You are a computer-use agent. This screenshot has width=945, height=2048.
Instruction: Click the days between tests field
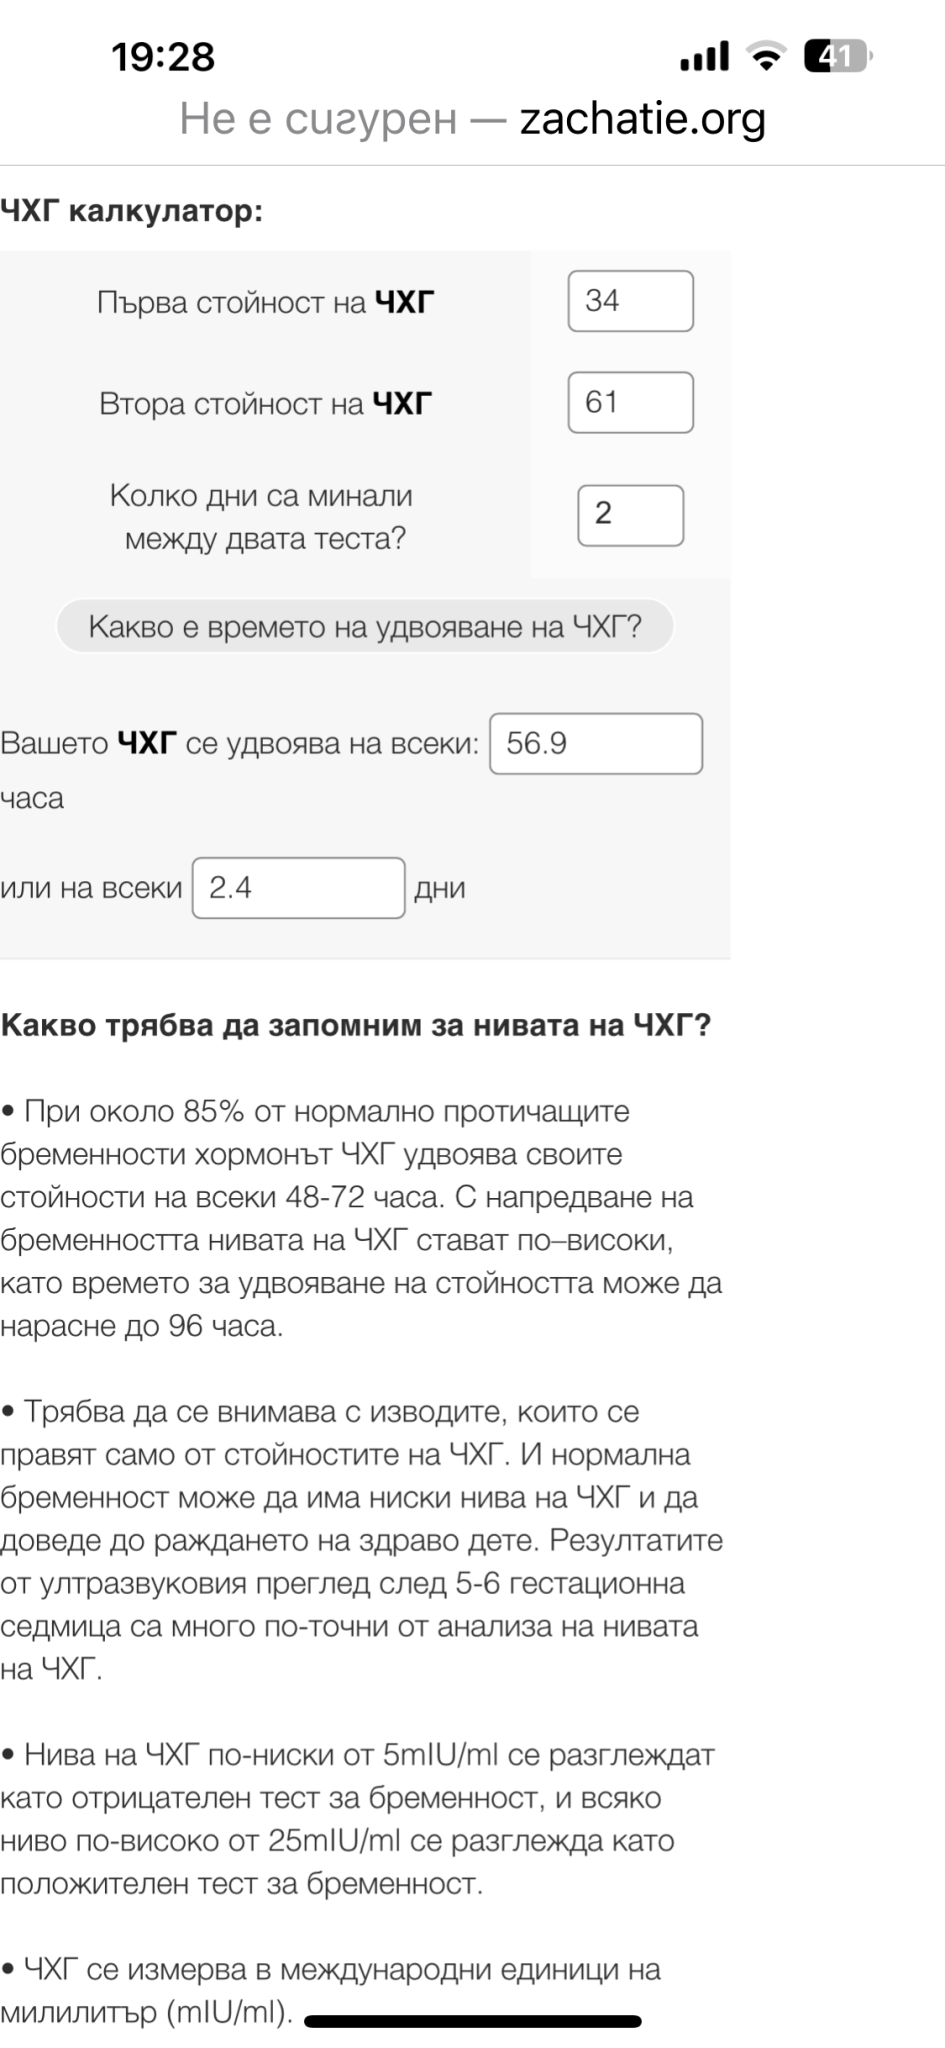click(630, 515)
